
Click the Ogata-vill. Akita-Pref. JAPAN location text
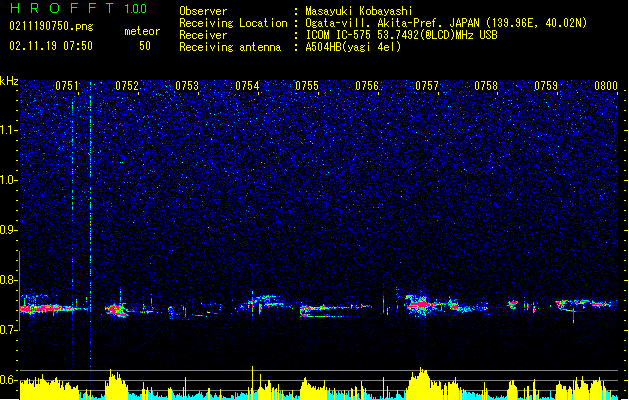(x=446, y=23)
